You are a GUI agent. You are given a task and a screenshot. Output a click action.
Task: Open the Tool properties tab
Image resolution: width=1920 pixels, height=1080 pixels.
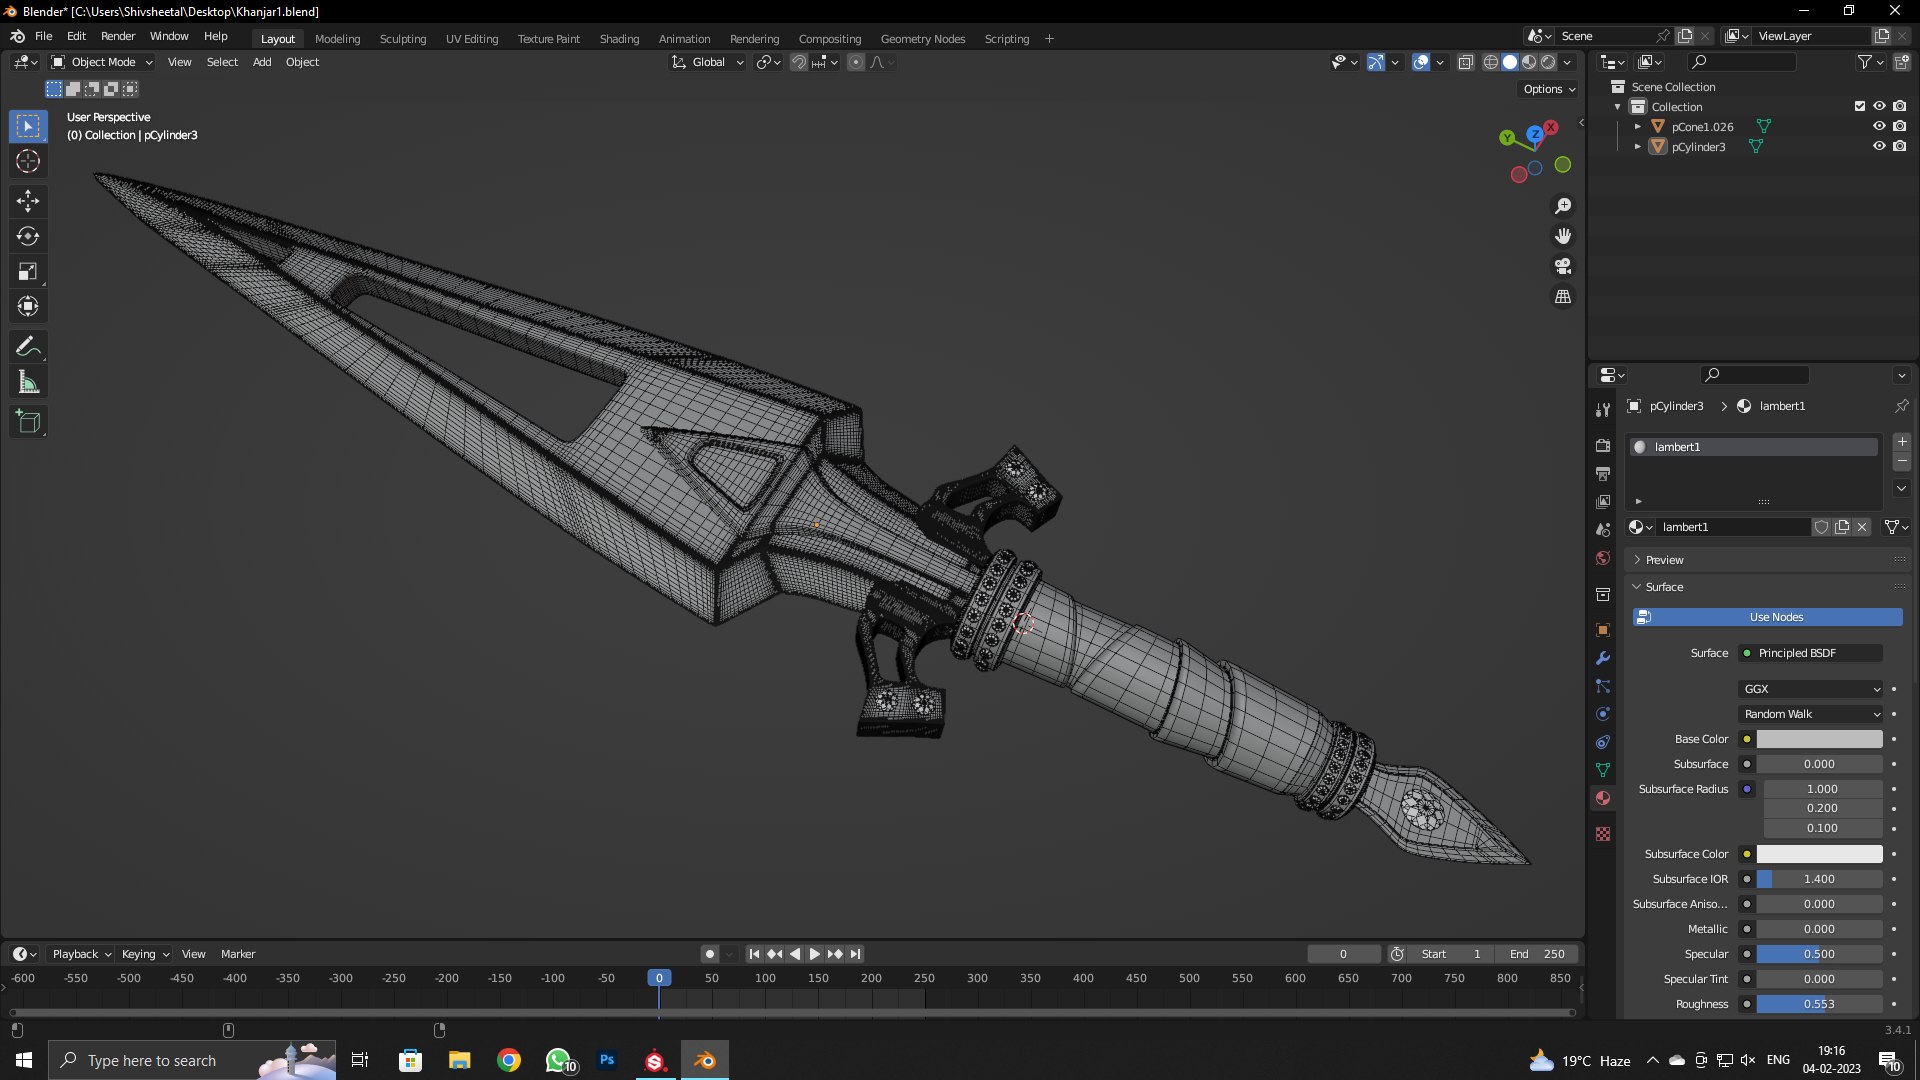1603,409
